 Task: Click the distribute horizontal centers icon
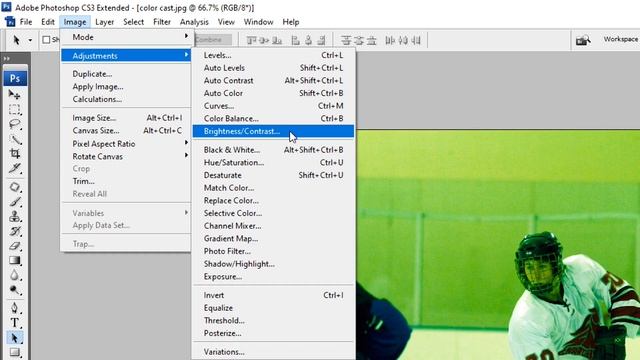coord(403,40)
